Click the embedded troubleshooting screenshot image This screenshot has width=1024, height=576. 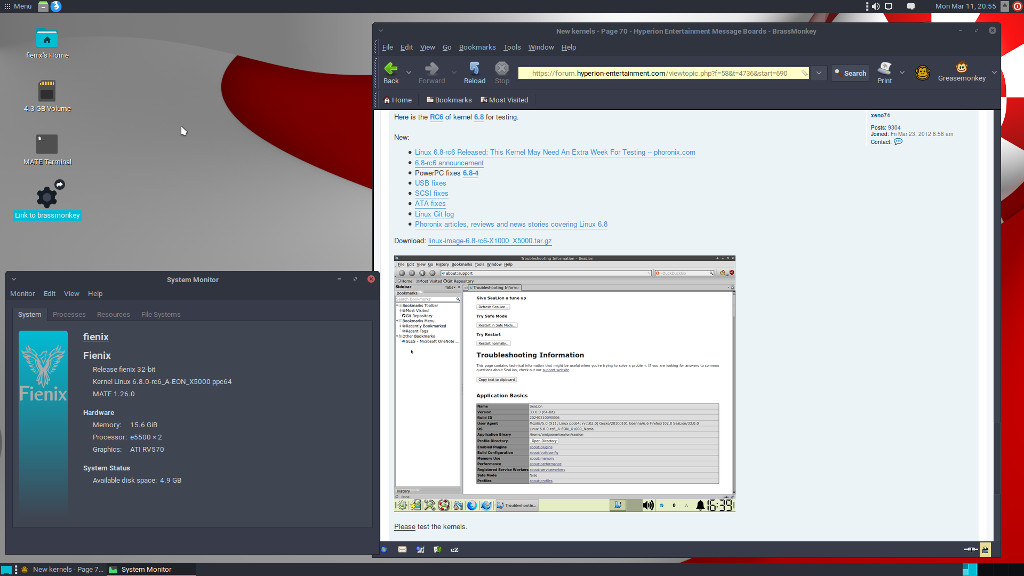564,383
